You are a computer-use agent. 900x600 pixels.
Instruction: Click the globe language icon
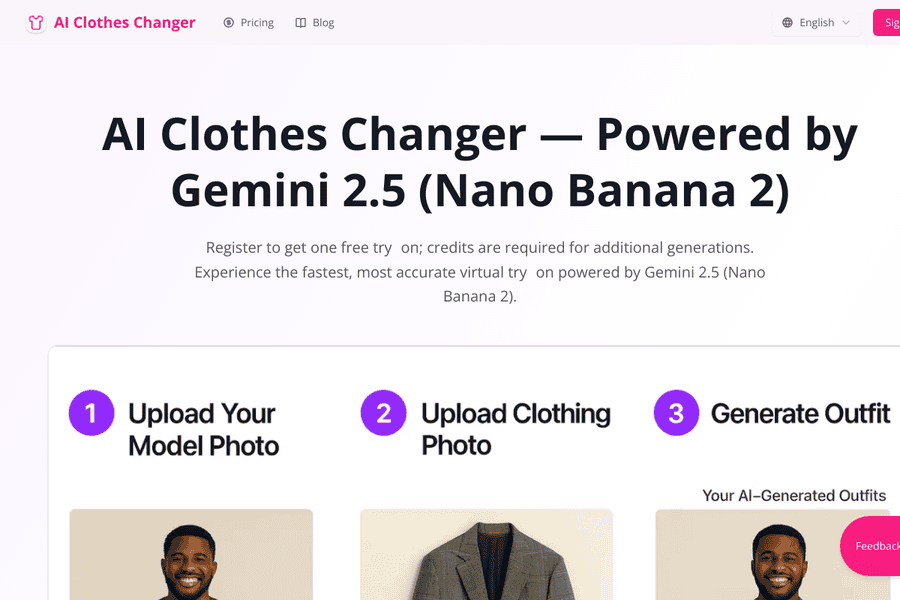(x=788, y=22)
